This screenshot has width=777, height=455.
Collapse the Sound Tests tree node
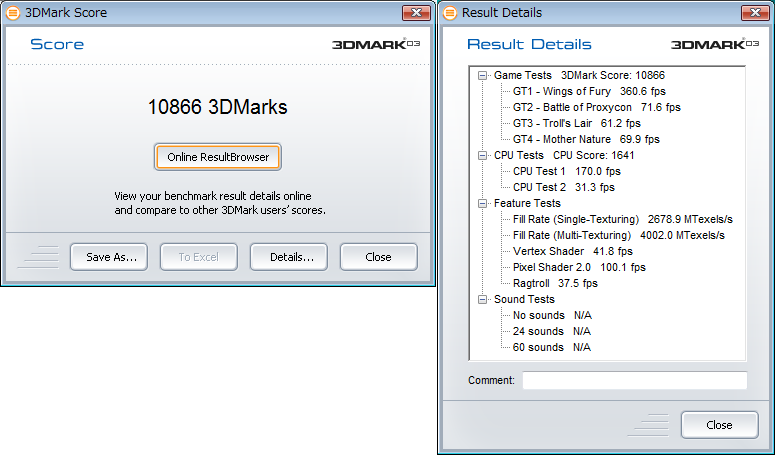coord(483,299)
